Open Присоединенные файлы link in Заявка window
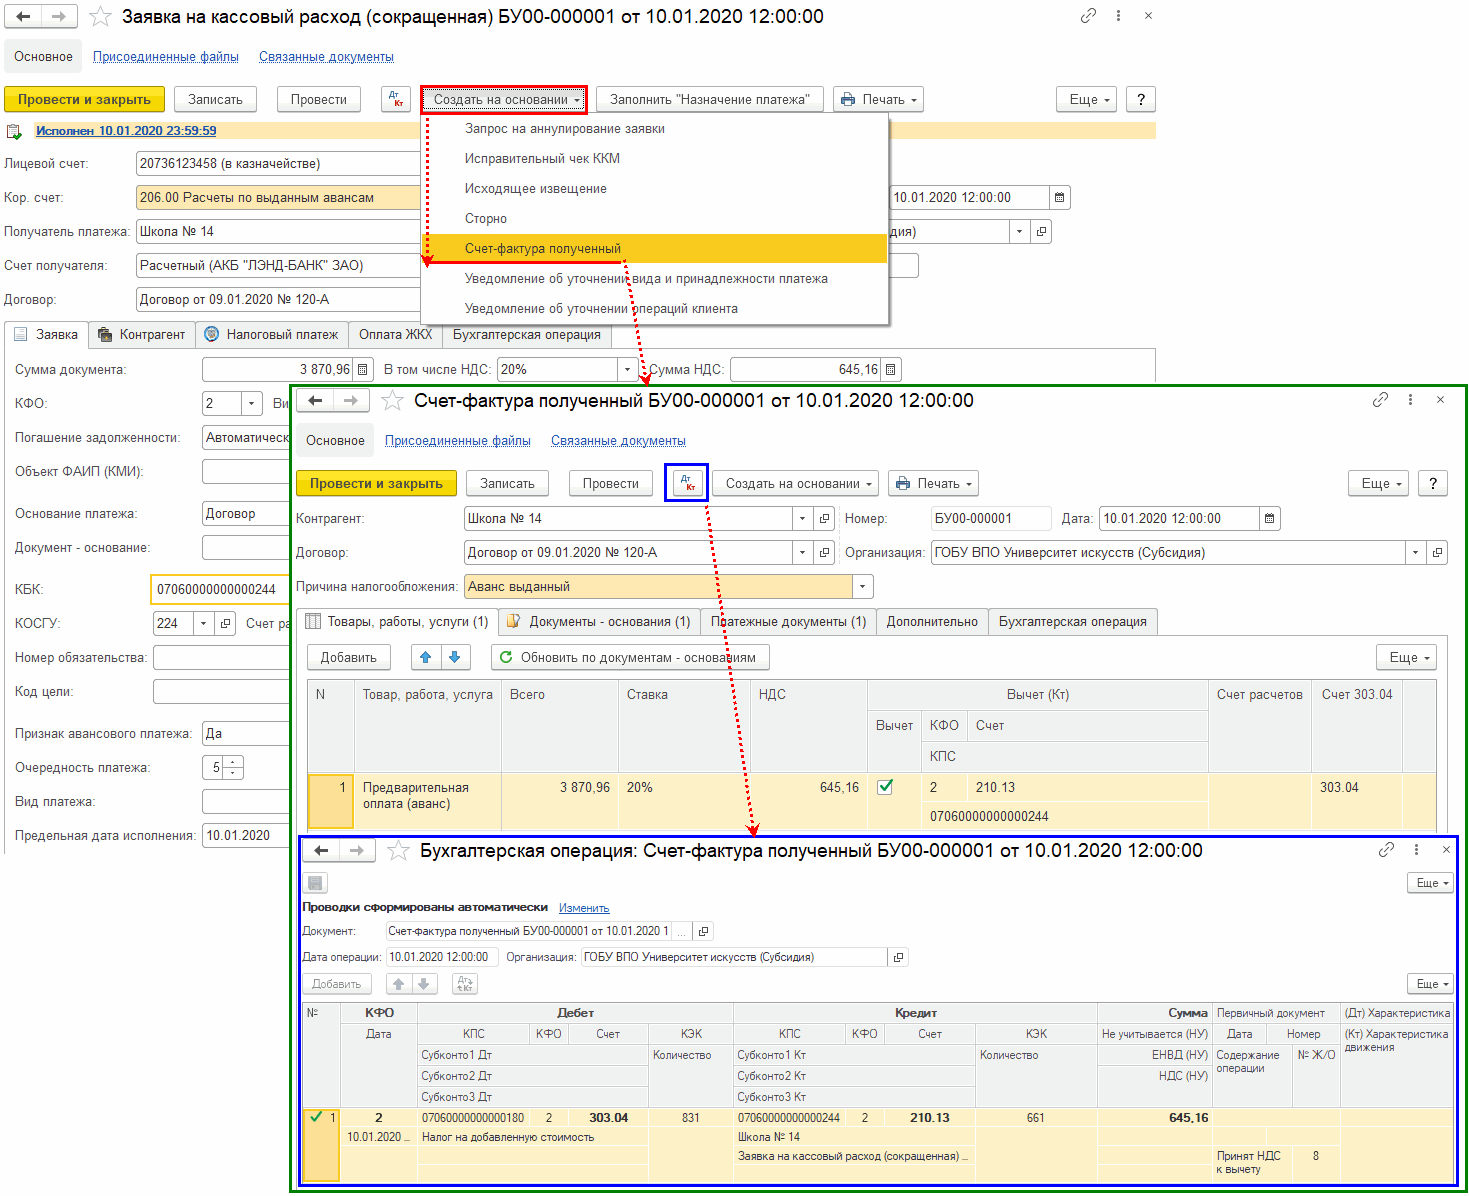1469x1196 pixels. tap(166, 57)
